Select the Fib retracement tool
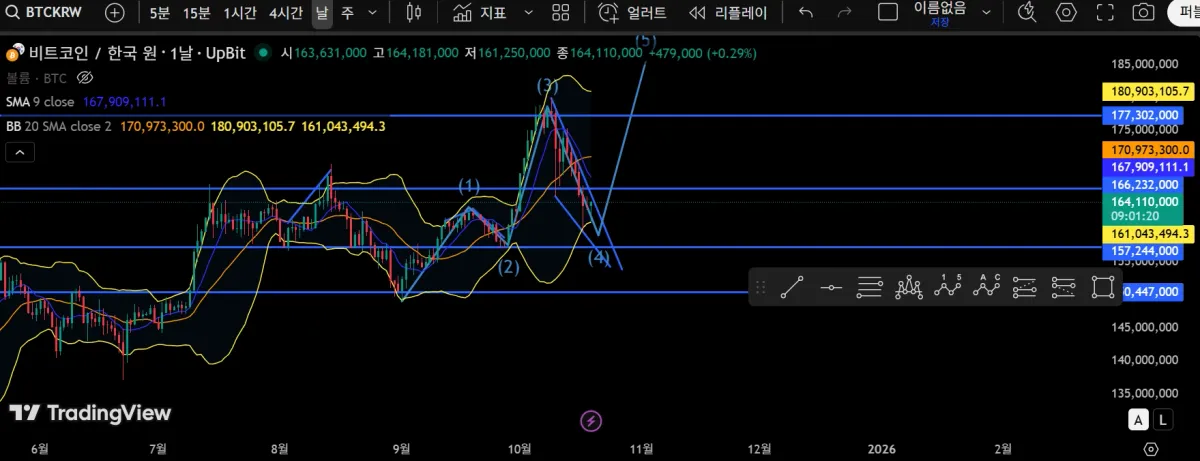Viewport: 1200px width, 461px height. (x=870, y=287)
